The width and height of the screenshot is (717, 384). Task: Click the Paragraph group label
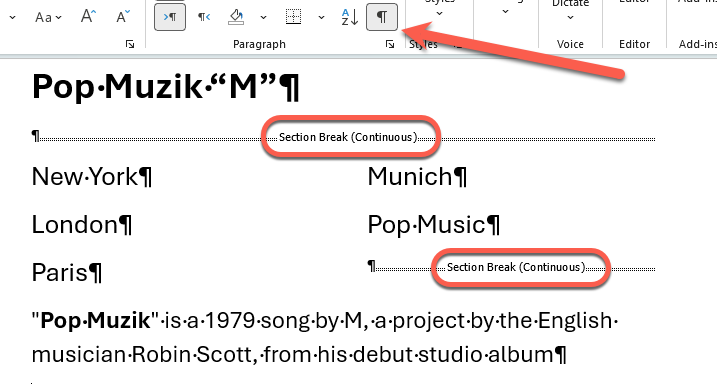coord(259,44)
